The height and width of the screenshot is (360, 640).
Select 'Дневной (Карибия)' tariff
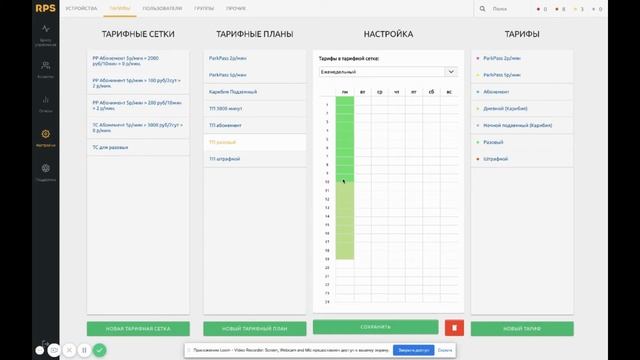click(x=522, y=109)
